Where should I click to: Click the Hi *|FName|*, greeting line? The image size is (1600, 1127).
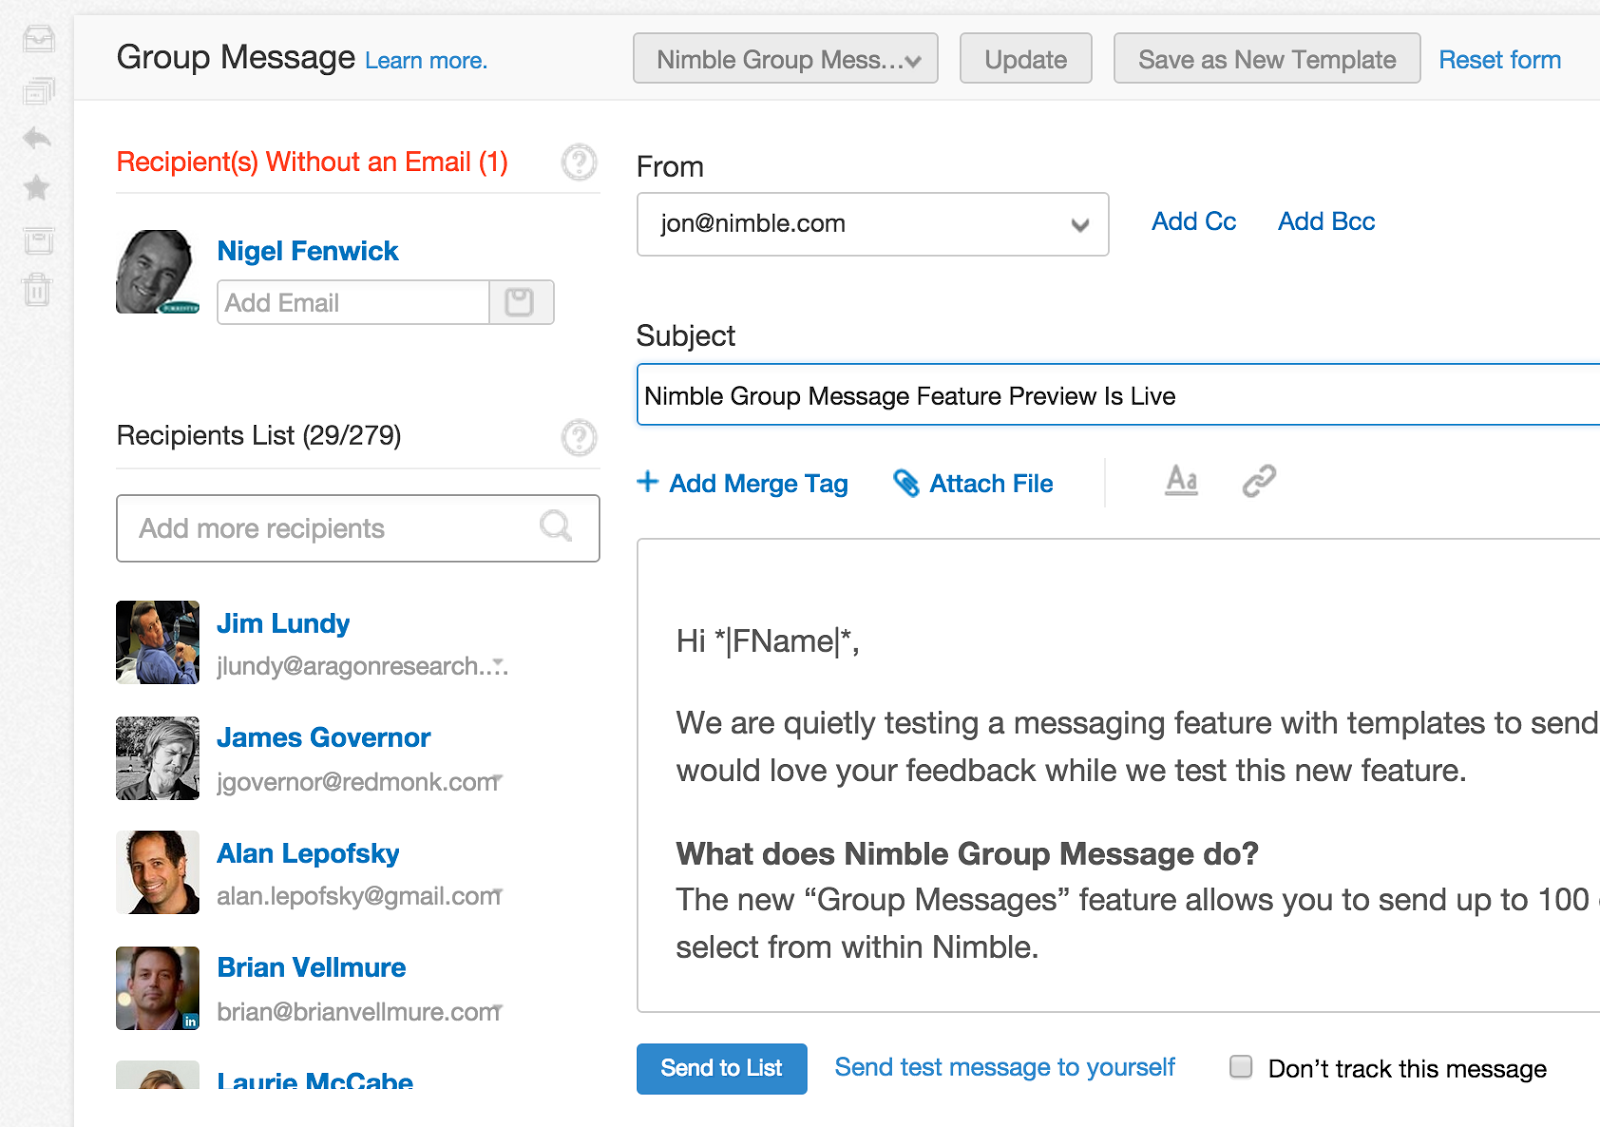768,641
